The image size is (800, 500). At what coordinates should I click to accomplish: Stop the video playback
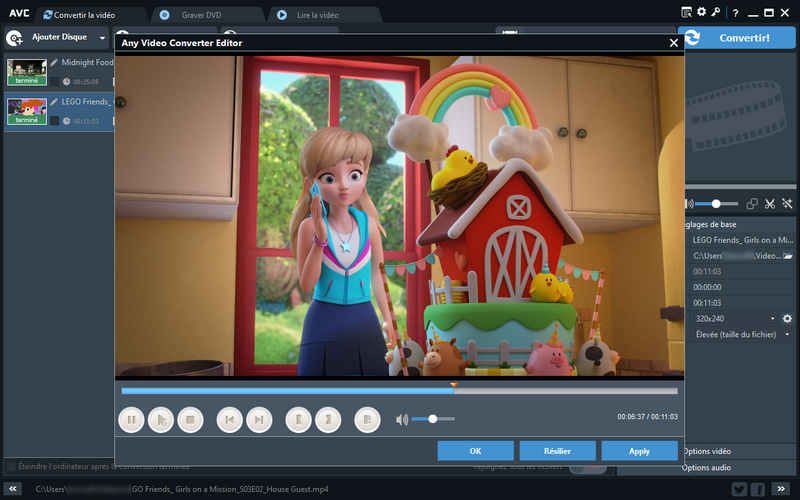[190, 420]
